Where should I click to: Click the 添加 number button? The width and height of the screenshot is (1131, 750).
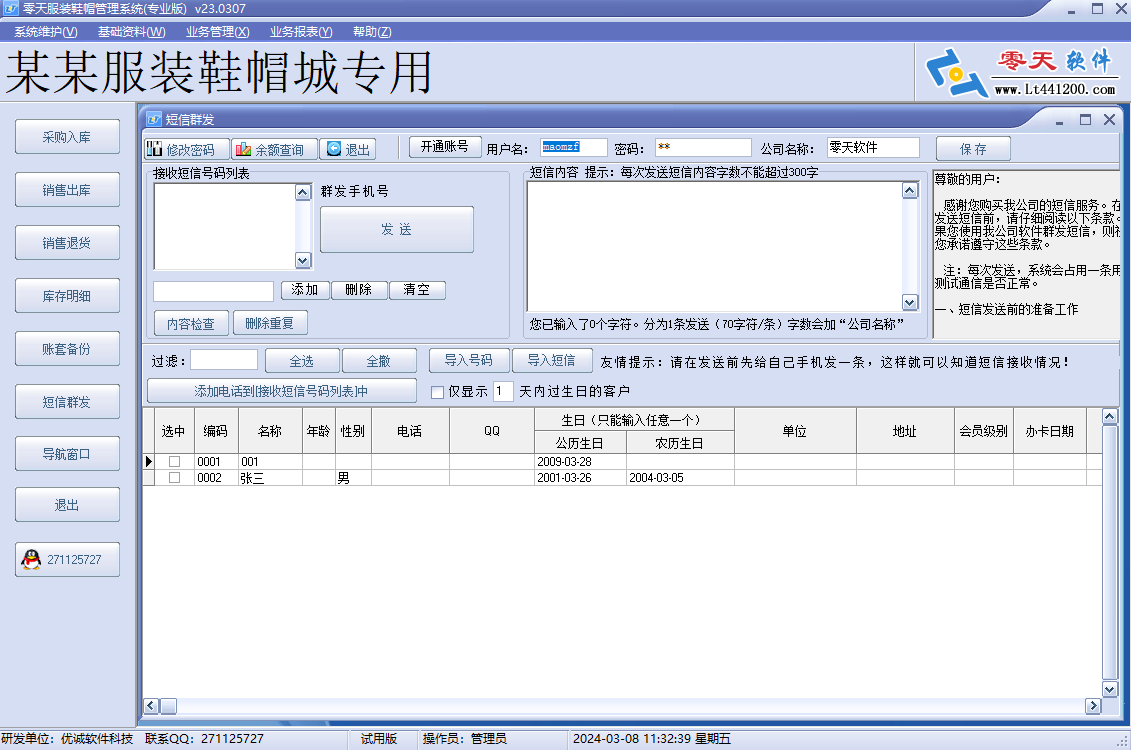(x=305, y=290)
